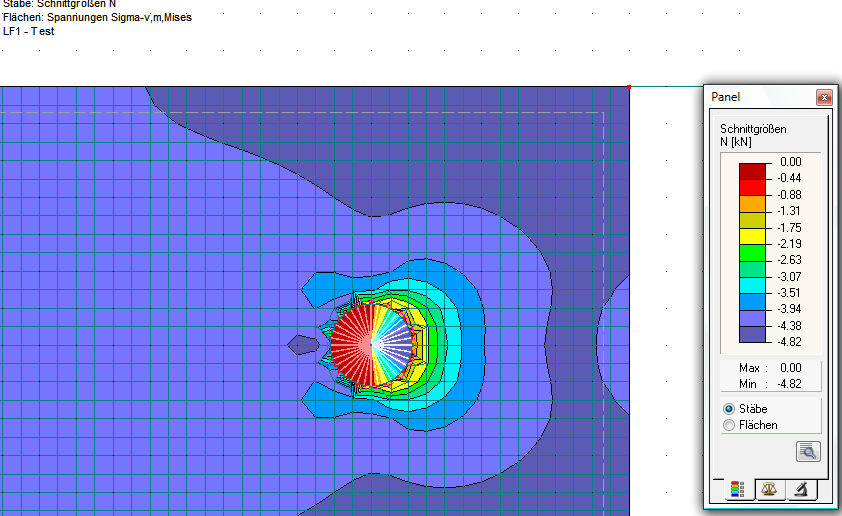Switch to the balance scale factors tab
The height and width of the screenshot is (516, 842).
(769, 490)
